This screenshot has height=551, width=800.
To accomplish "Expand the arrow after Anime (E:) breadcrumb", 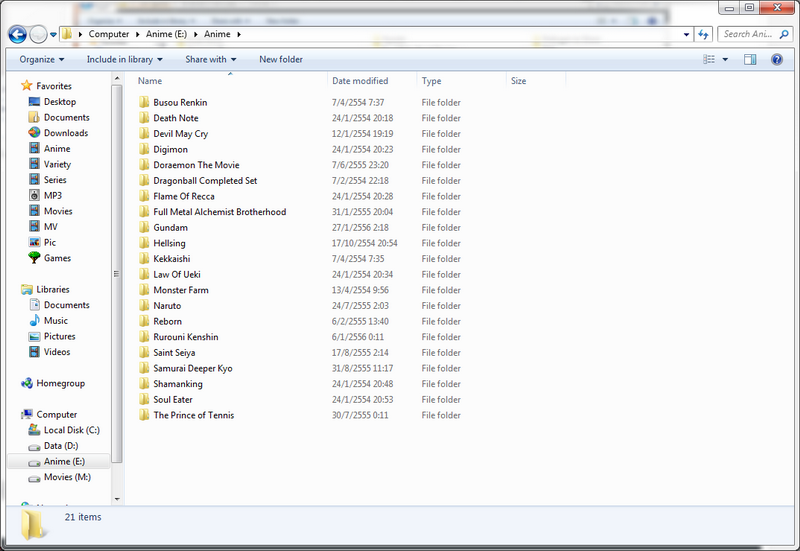I will 195,34.
